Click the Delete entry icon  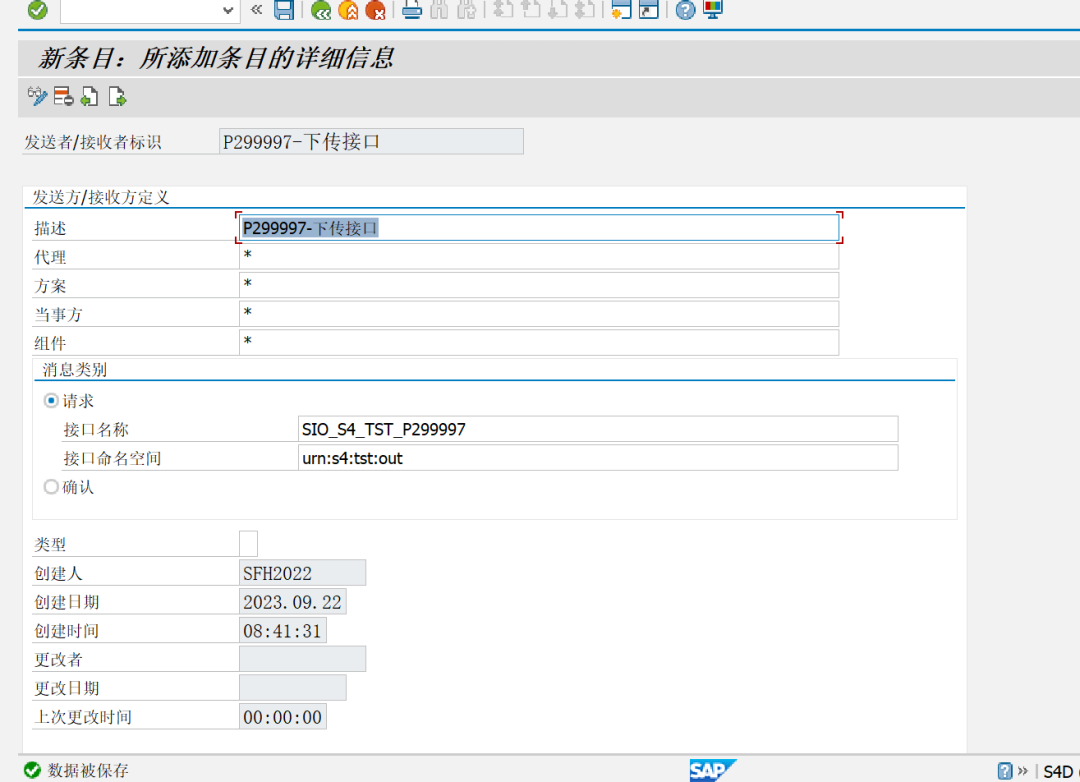pos(63,96)
